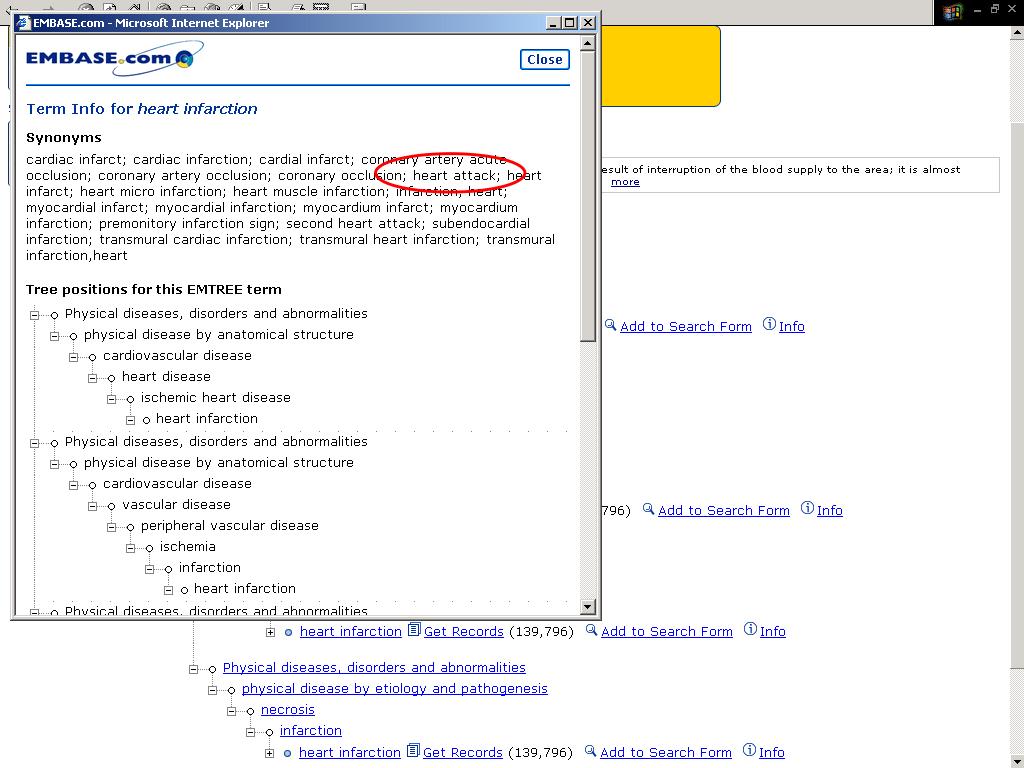This screenshot has width=1024, height=768.
Task: Collapse 'Physical diseases, disorders and abnormalities' in background tree
Action: tap(193, 669)
